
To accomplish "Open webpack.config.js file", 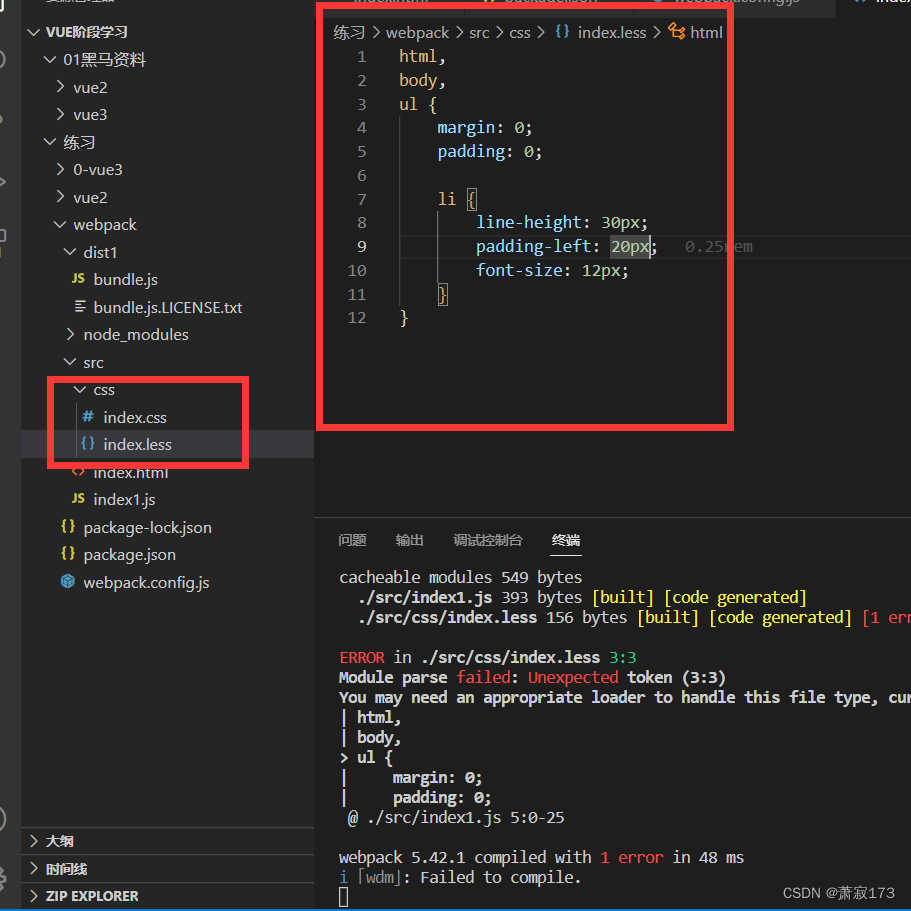I will (146, 583).
